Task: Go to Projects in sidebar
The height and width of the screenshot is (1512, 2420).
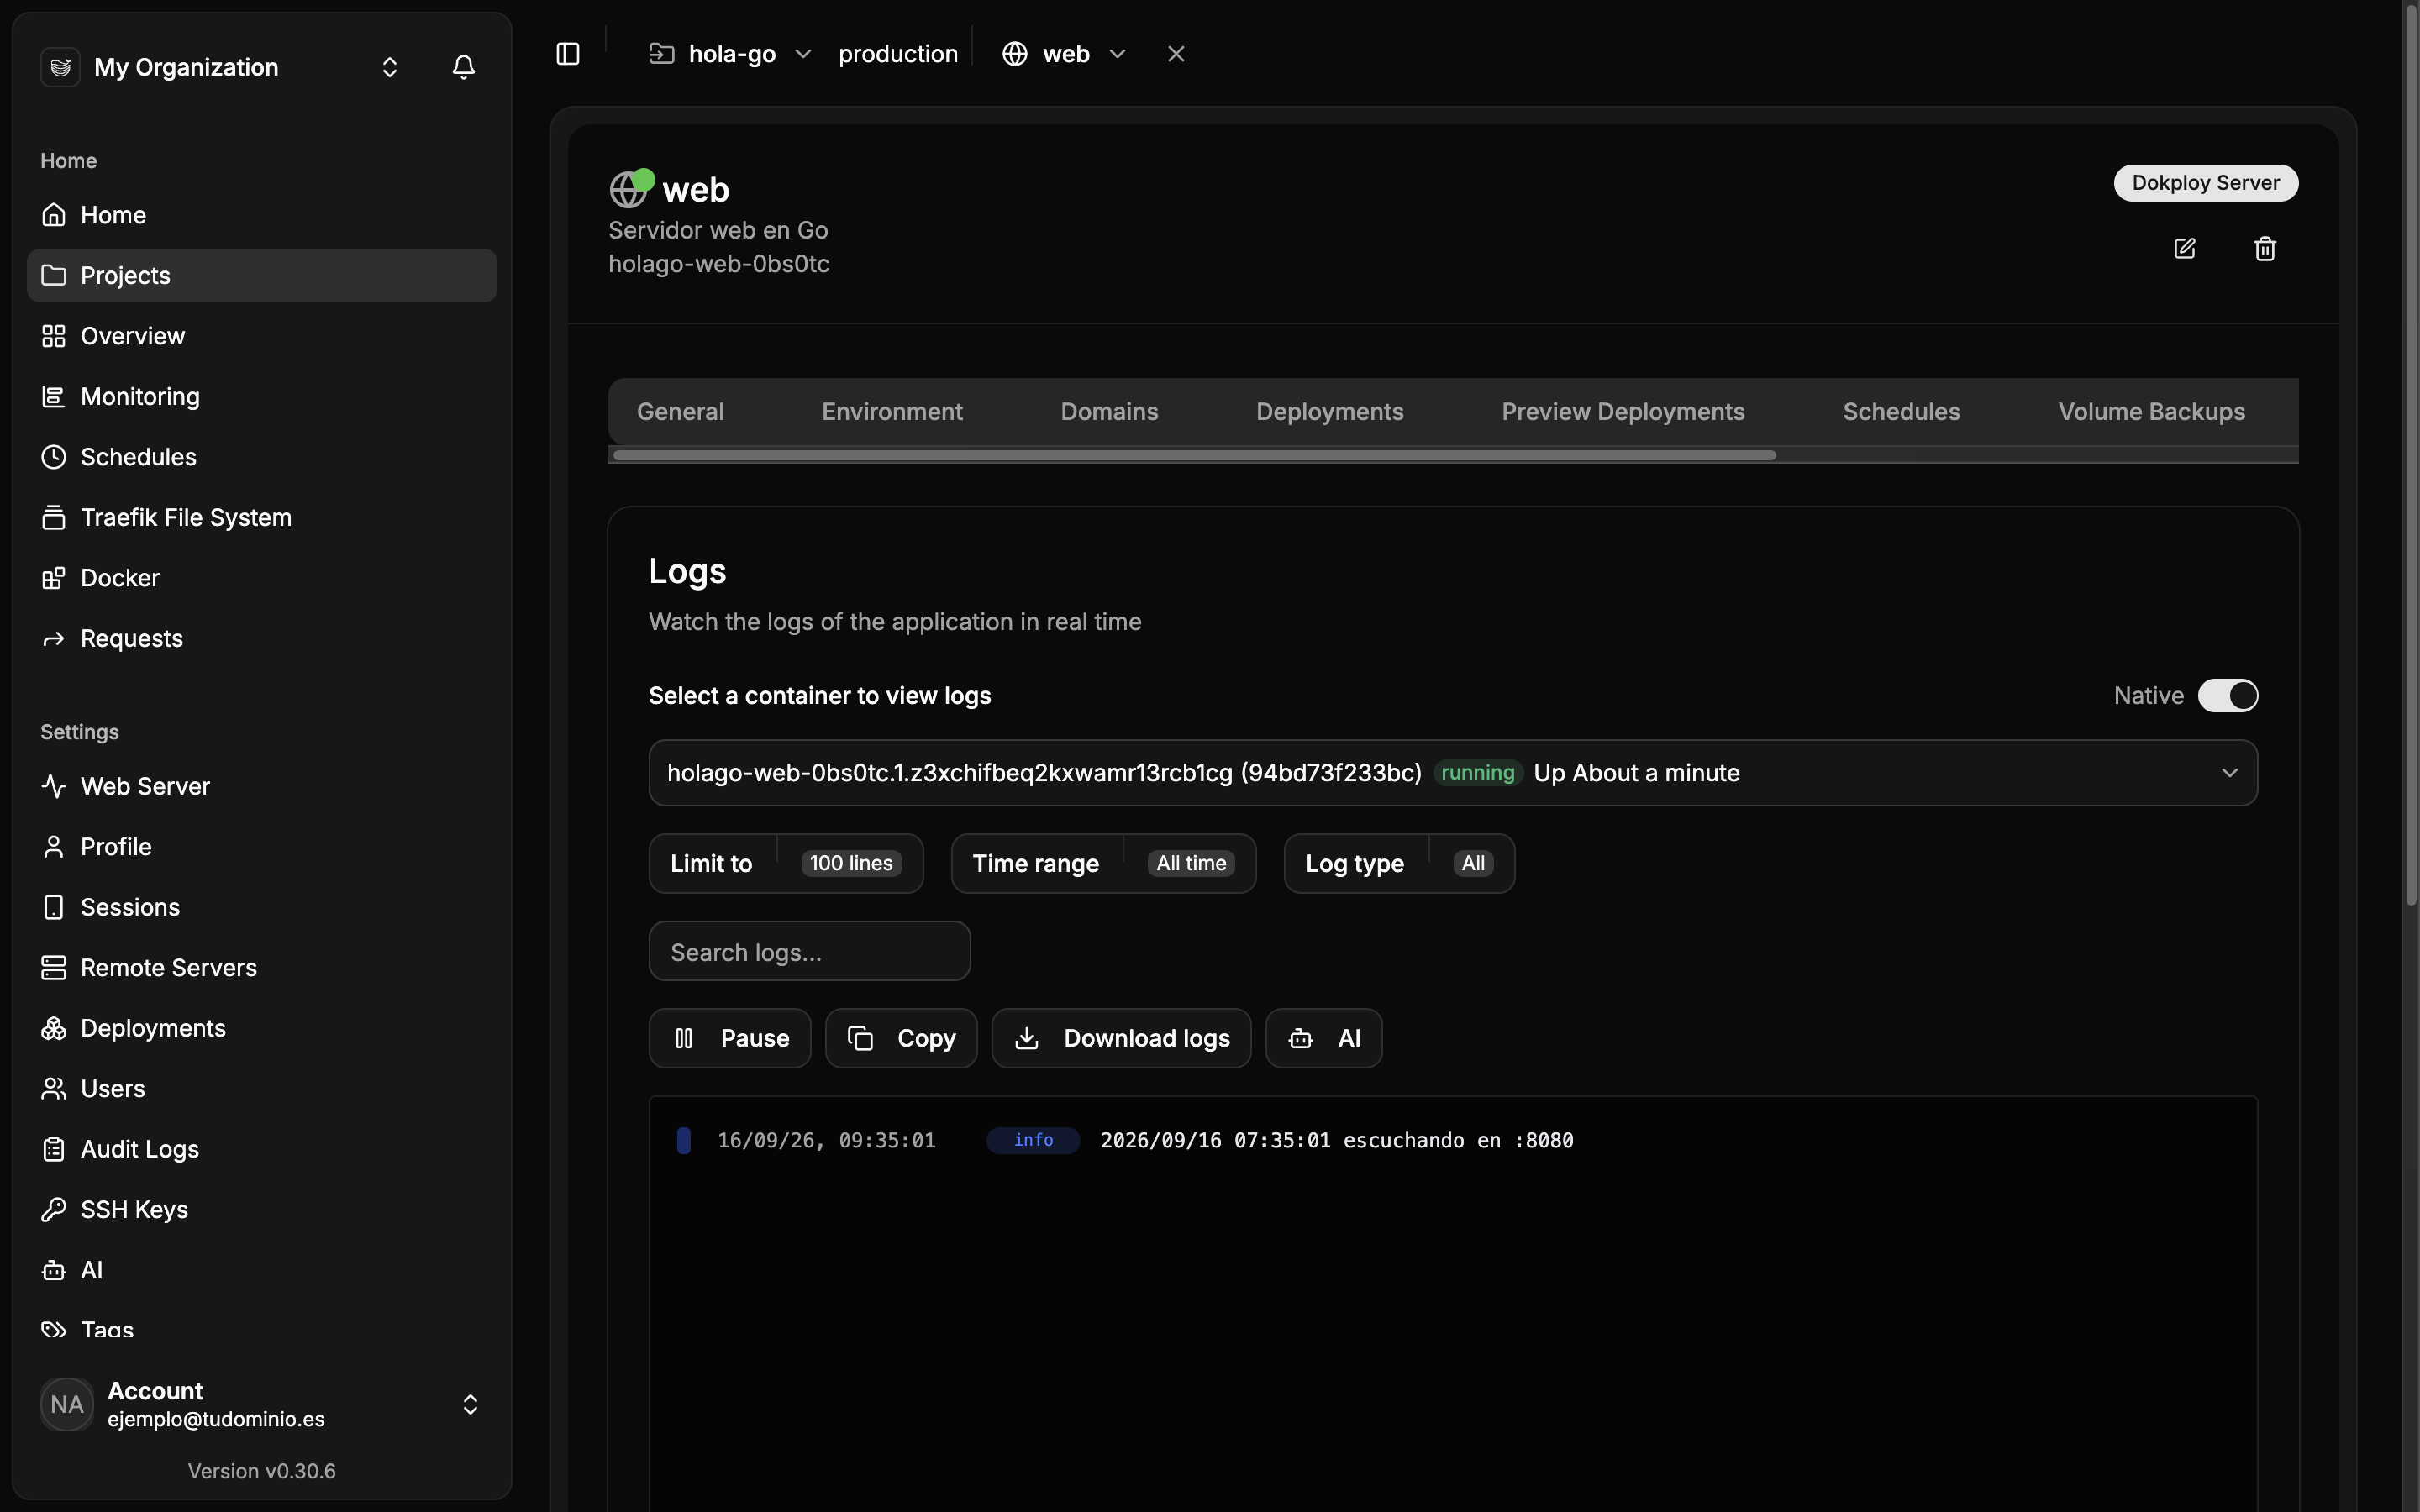Action: coord(261,276)
